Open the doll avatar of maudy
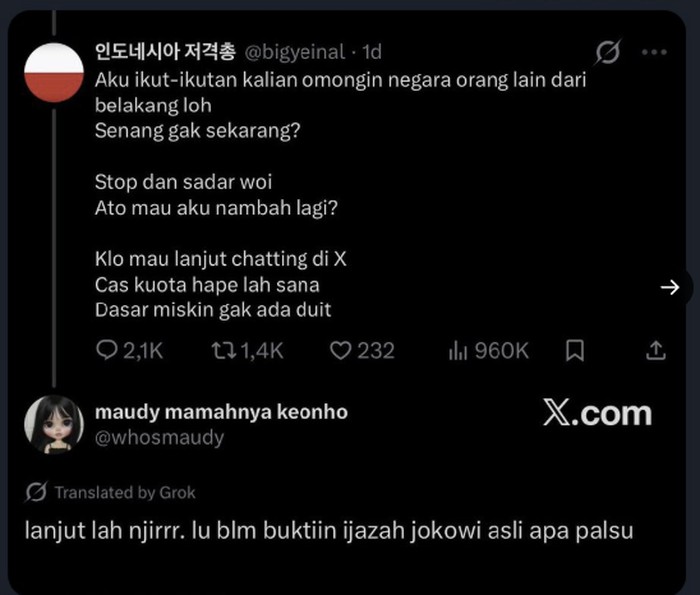 click(54, 424)
